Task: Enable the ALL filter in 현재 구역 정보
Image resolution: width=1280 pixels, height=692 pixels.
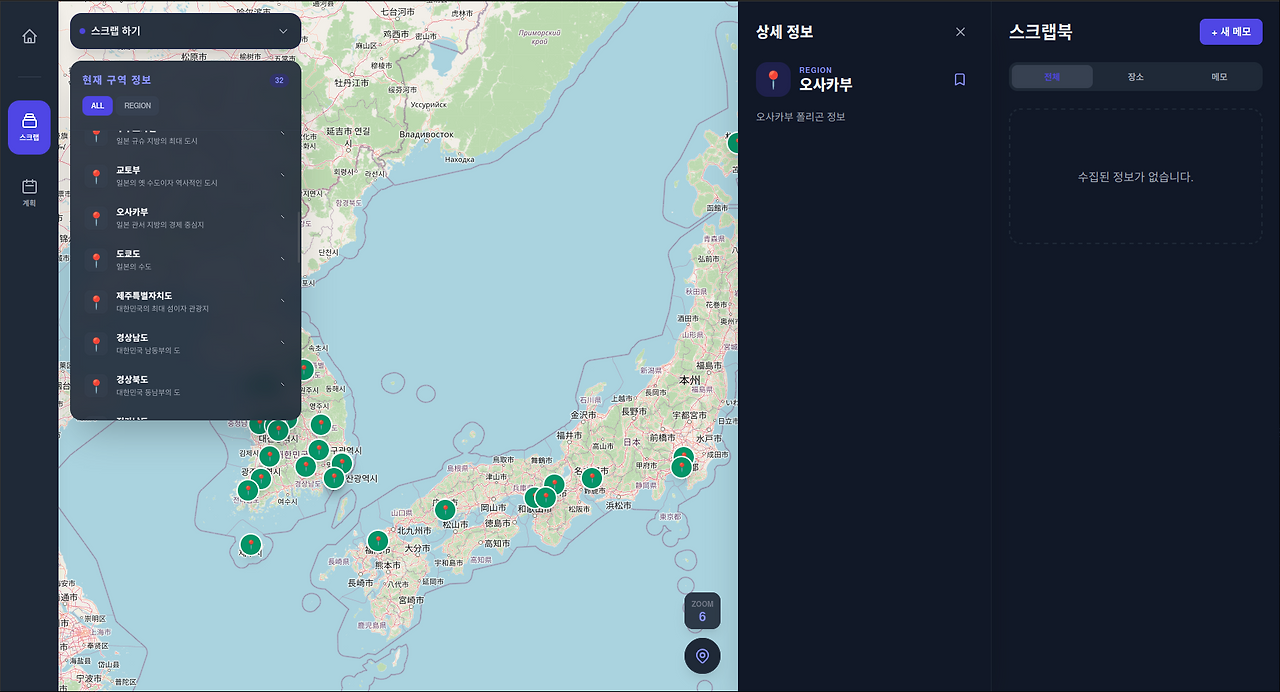Action: click(97, 105)
